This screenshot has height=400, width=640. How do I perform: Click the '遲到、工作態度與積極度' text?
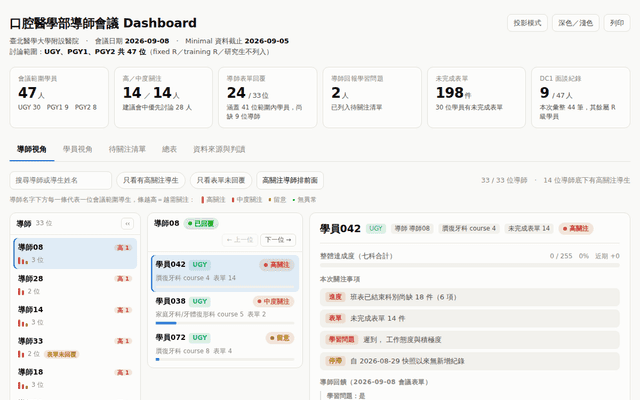click(402, 340)
